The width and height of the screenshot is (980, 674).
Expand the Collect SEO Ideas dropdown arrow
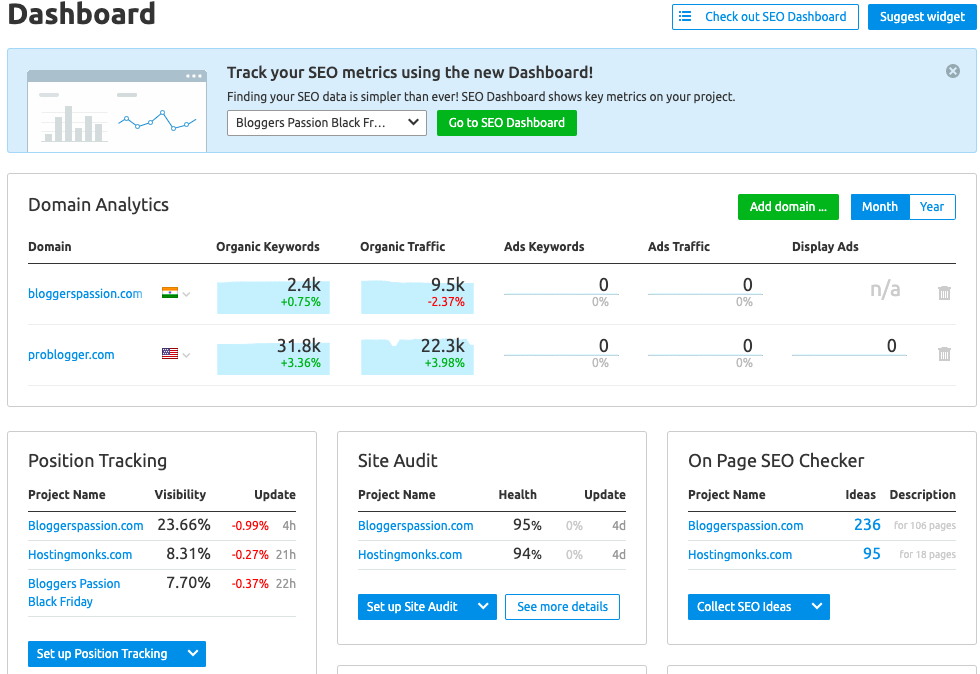(816, 607)
